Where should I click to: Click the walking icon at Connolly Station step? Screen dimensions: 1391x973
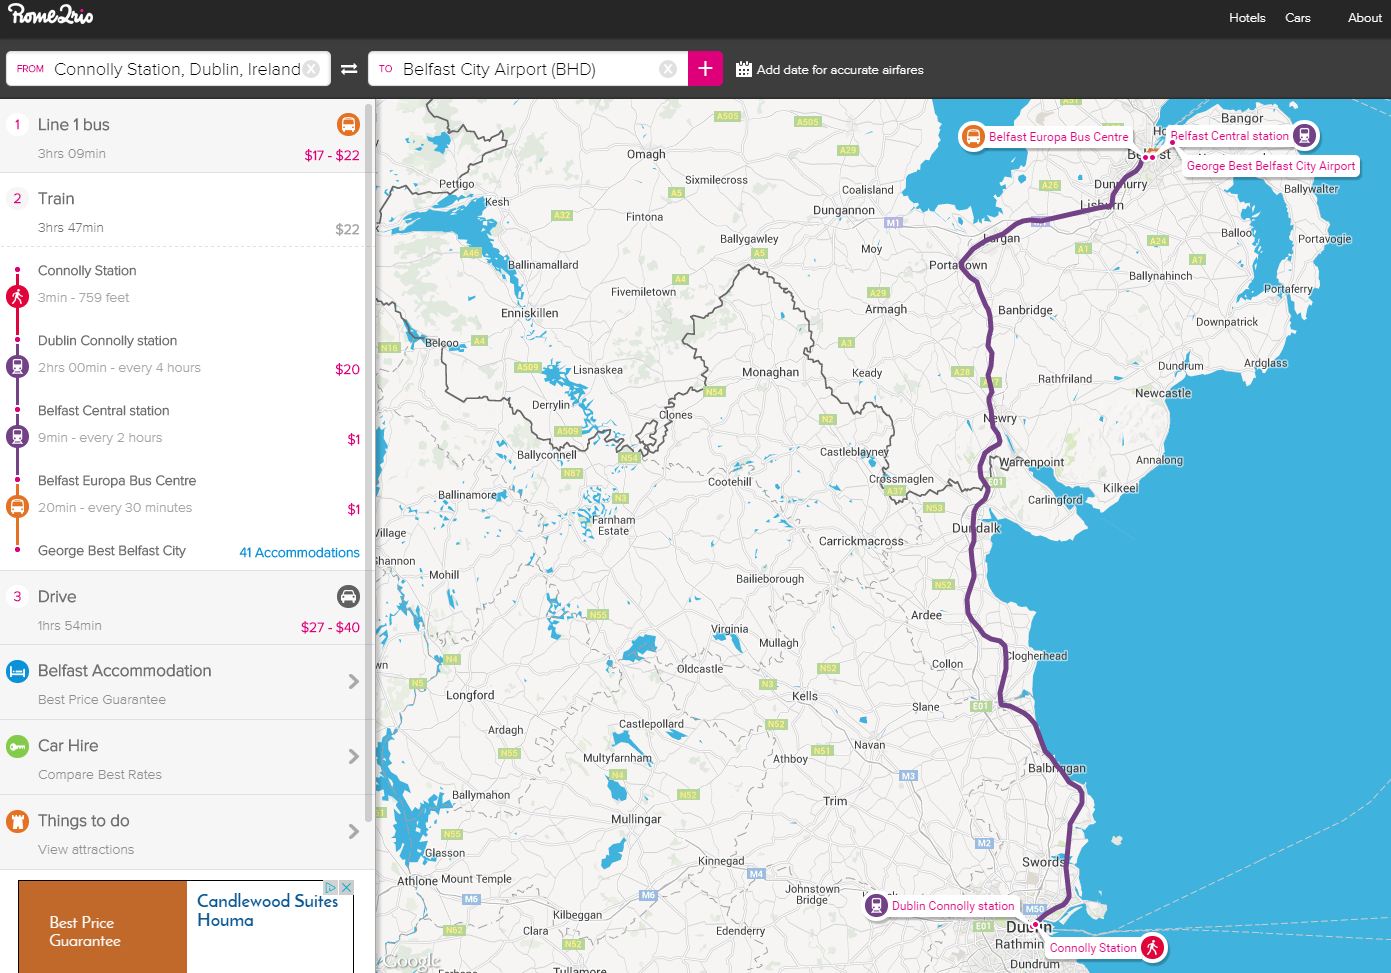pos(17,296)
